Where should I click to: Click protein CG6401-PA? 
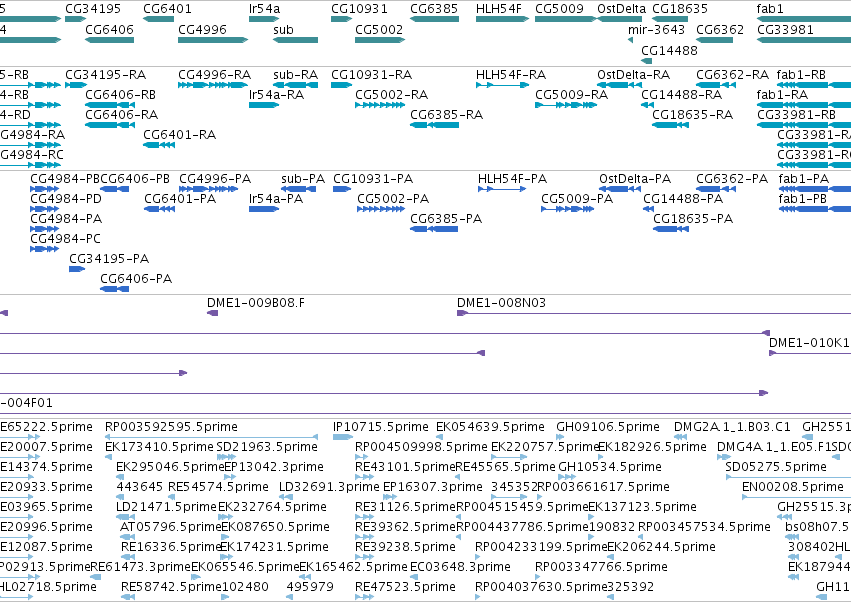[x=160, y=209]
